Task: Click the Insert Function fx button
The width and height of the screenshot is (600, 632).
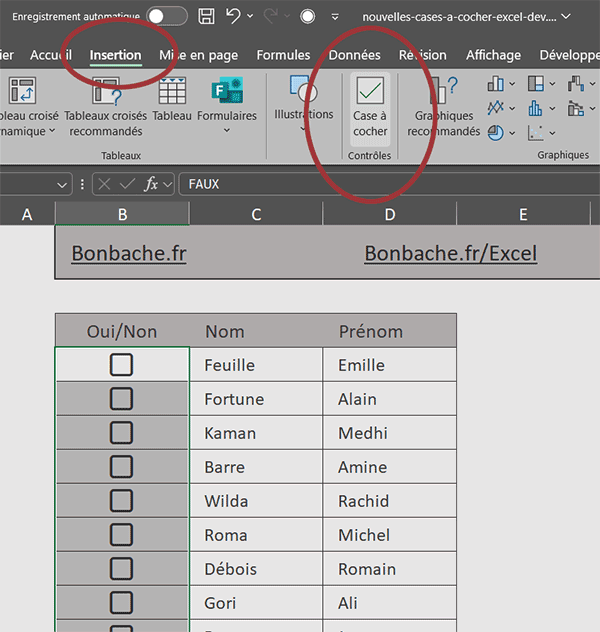Action: click(151, 184)
